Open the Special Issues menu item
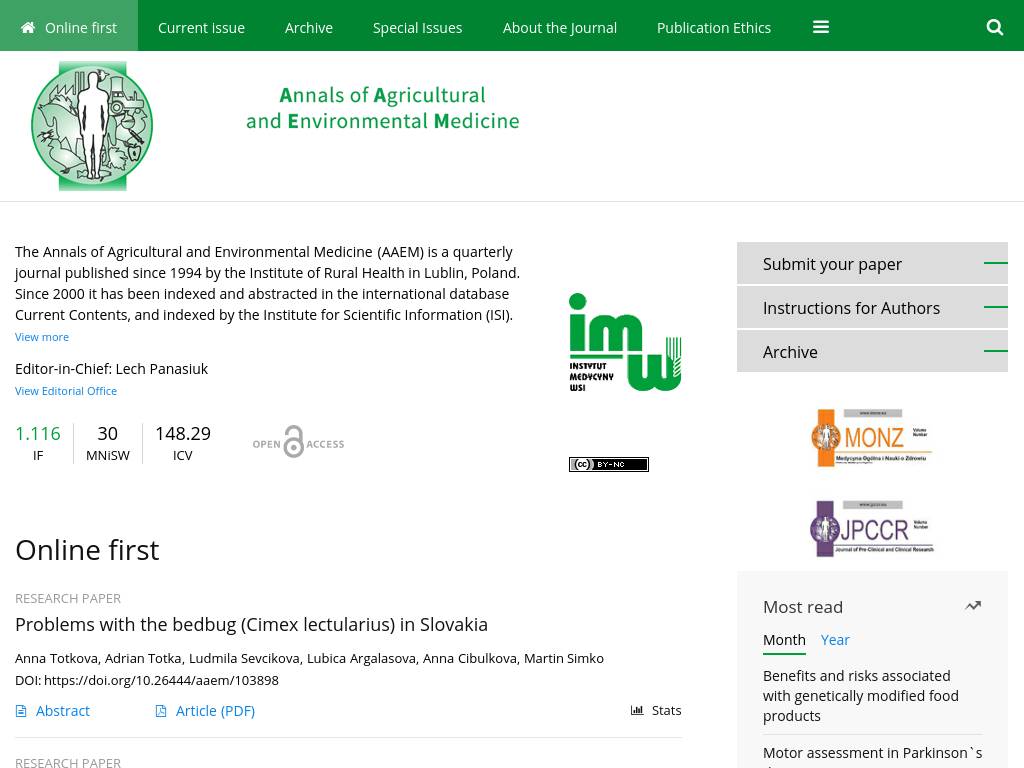 417,27
